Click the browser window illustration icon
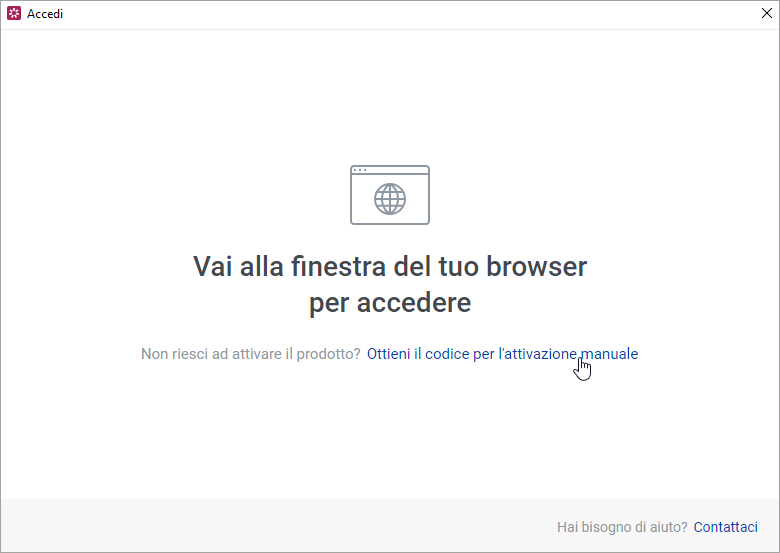 [389, 195]
